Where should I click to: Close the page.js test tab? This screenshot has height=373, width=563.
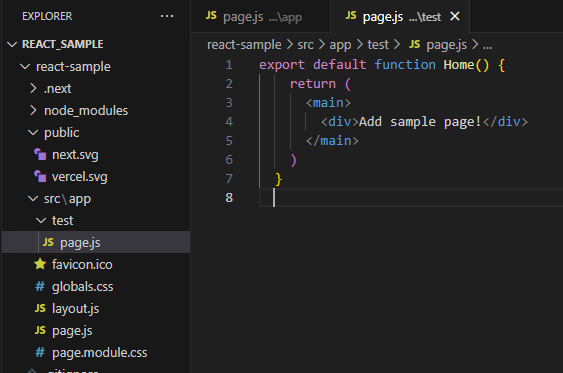[455, 16]
